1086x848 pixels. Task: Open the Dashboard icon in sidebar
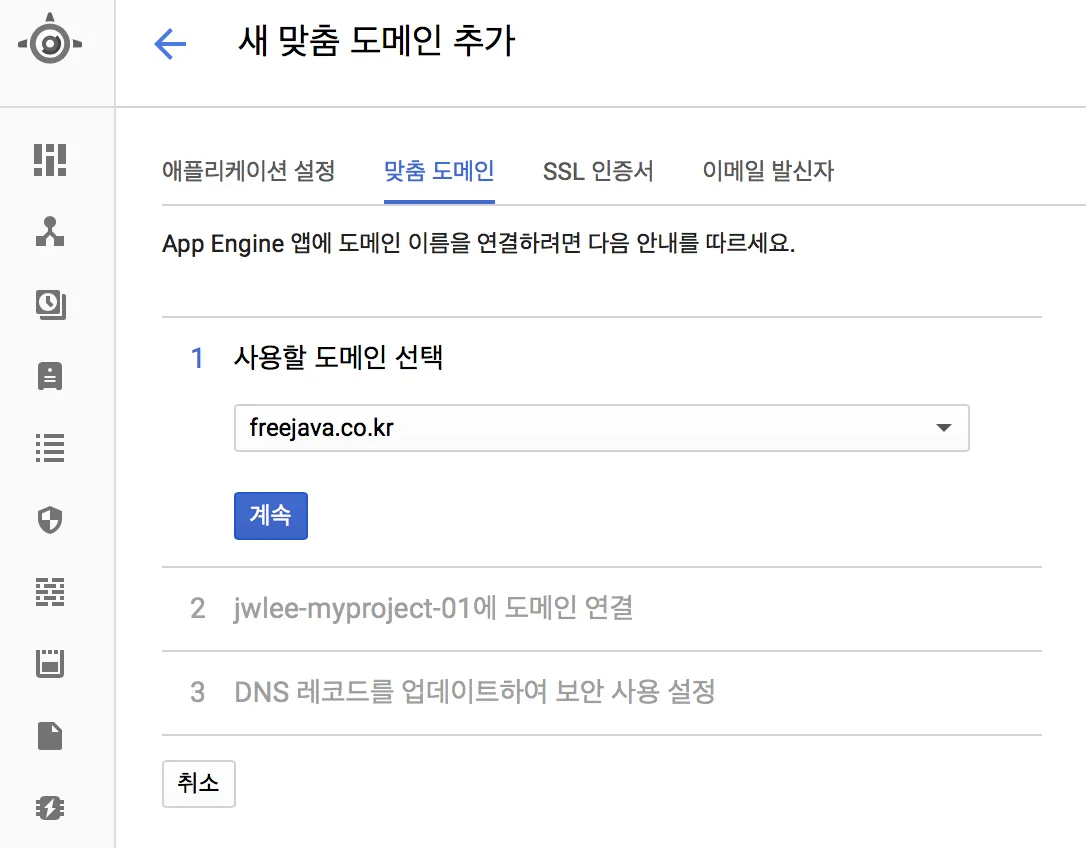(x=50, y=160)
